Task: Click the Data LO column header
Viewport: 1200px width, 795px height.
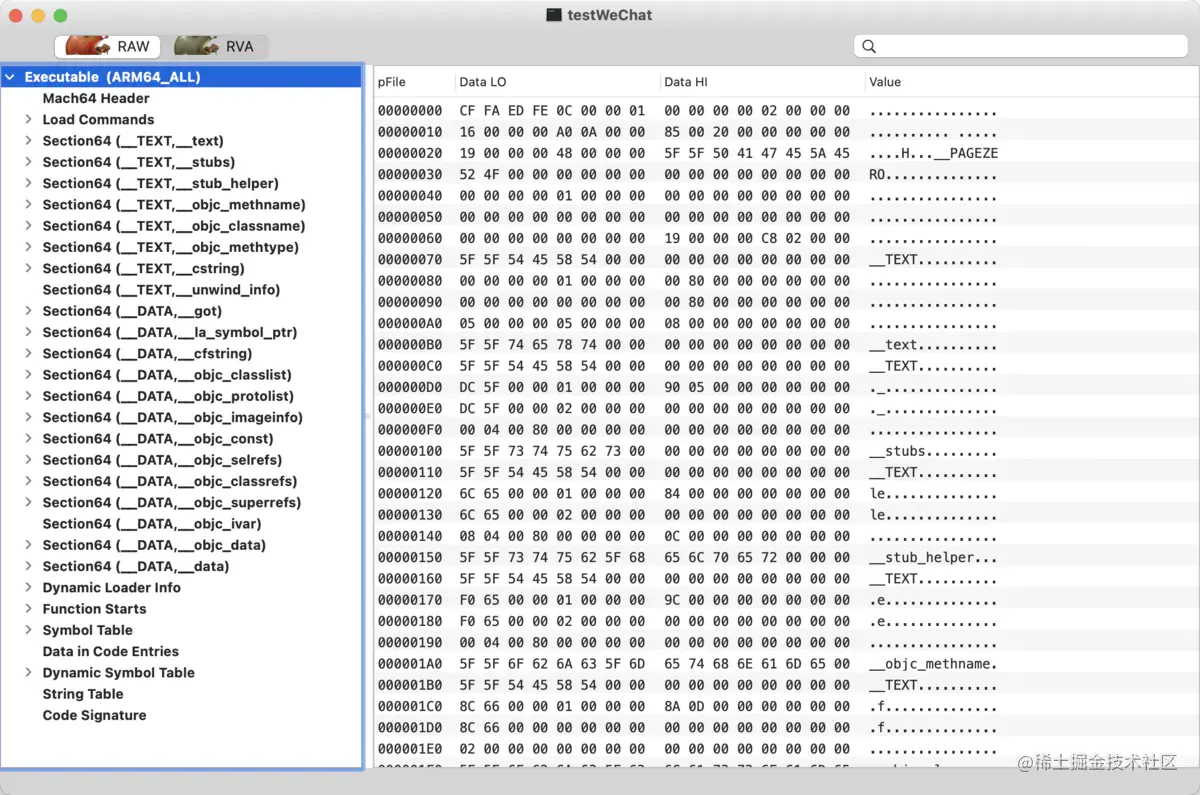Action: pyautogui.click(x=556, y=82)
